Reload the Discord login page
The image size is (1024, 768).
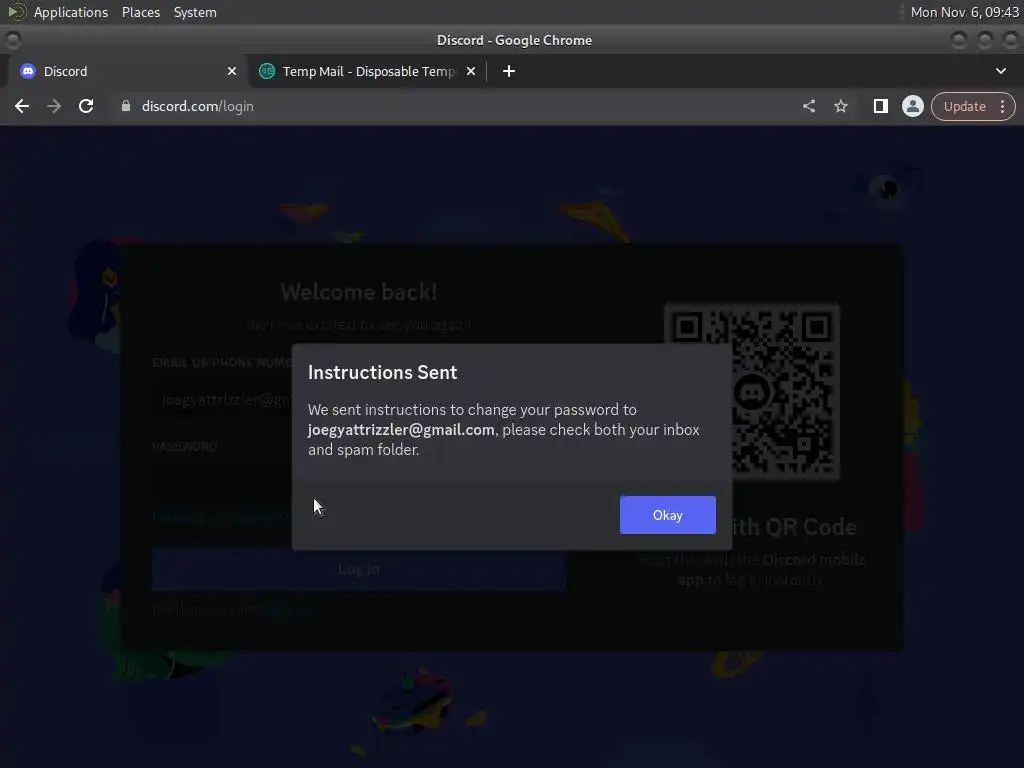[86, 106]
